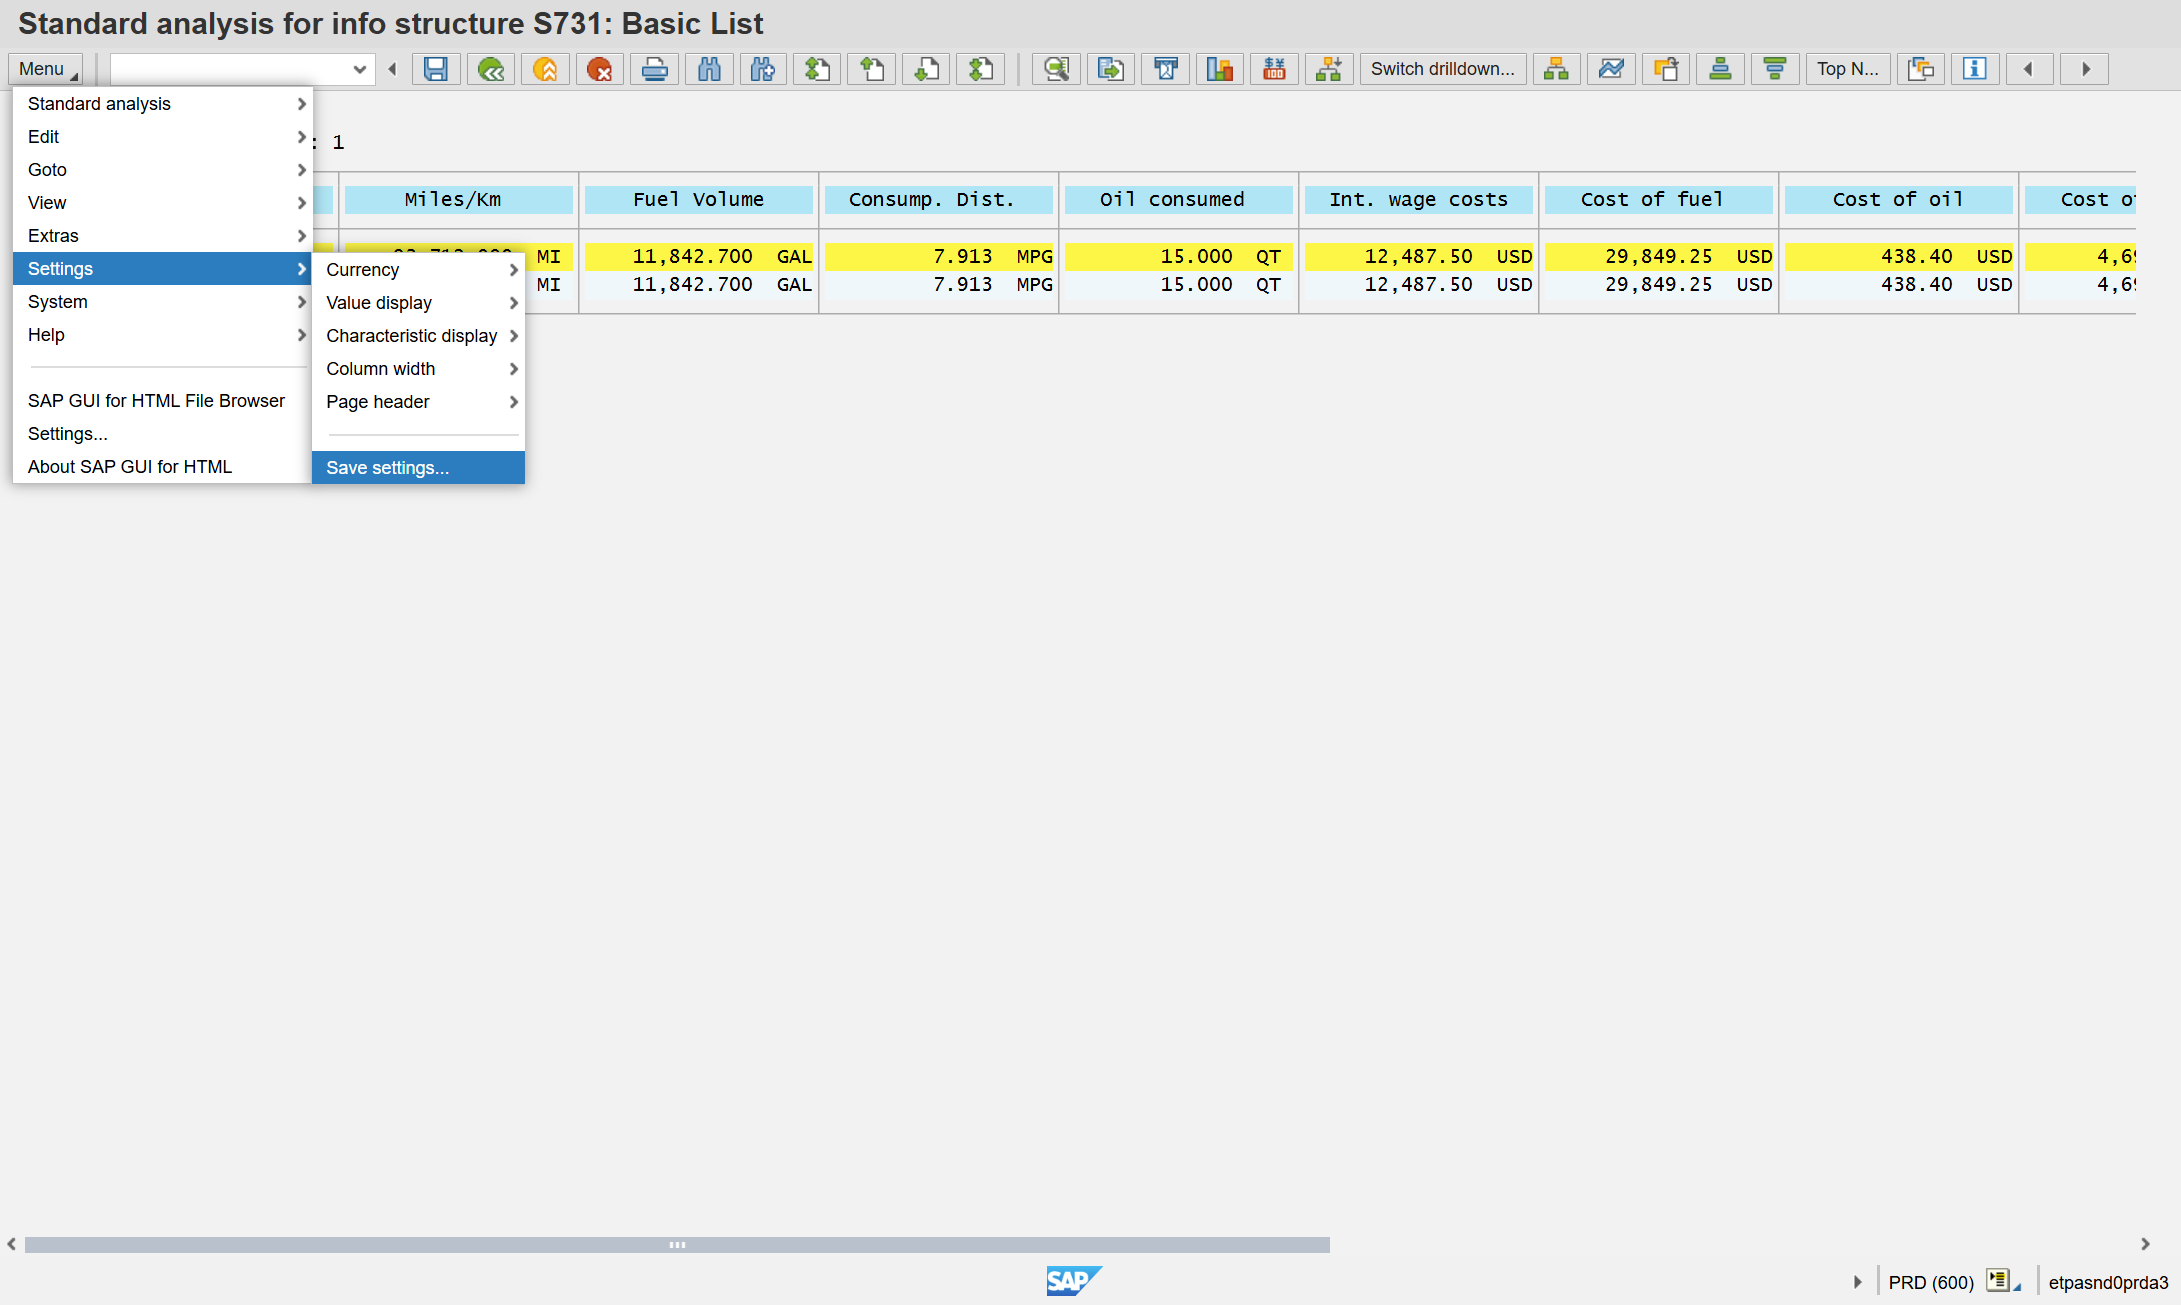Click the Top N... button
This screenshot has height=1305, width=2181.
click(1847, 69)
